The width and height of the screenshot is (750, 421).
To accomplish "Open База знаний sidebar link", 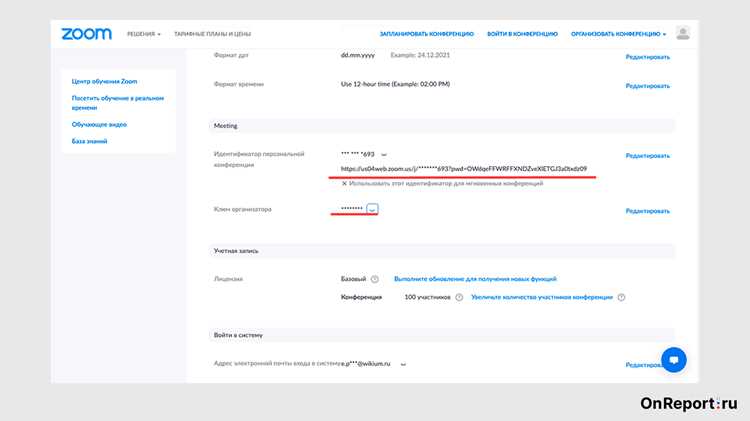I will (89, 141).
